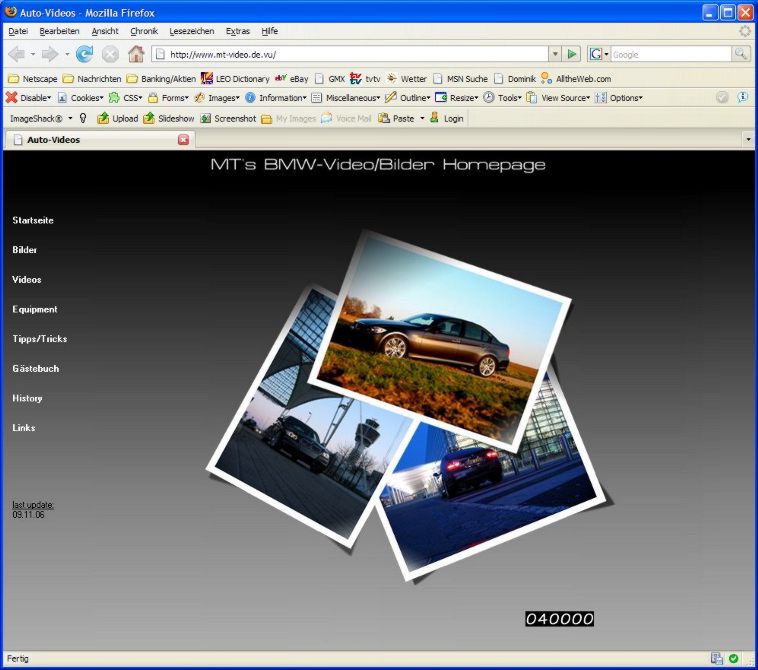This screenshot has width=758, height=670.
Task: Click the ImageShack Login button
Action: click(446, 118)
